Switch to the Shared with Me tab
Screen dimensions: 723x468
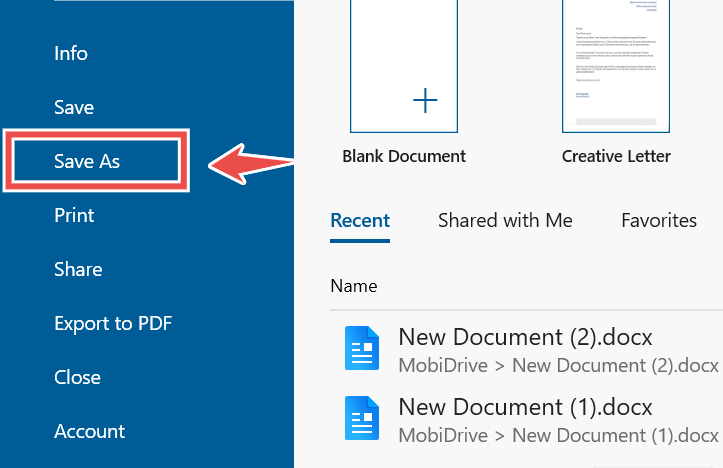click(505, 220)
